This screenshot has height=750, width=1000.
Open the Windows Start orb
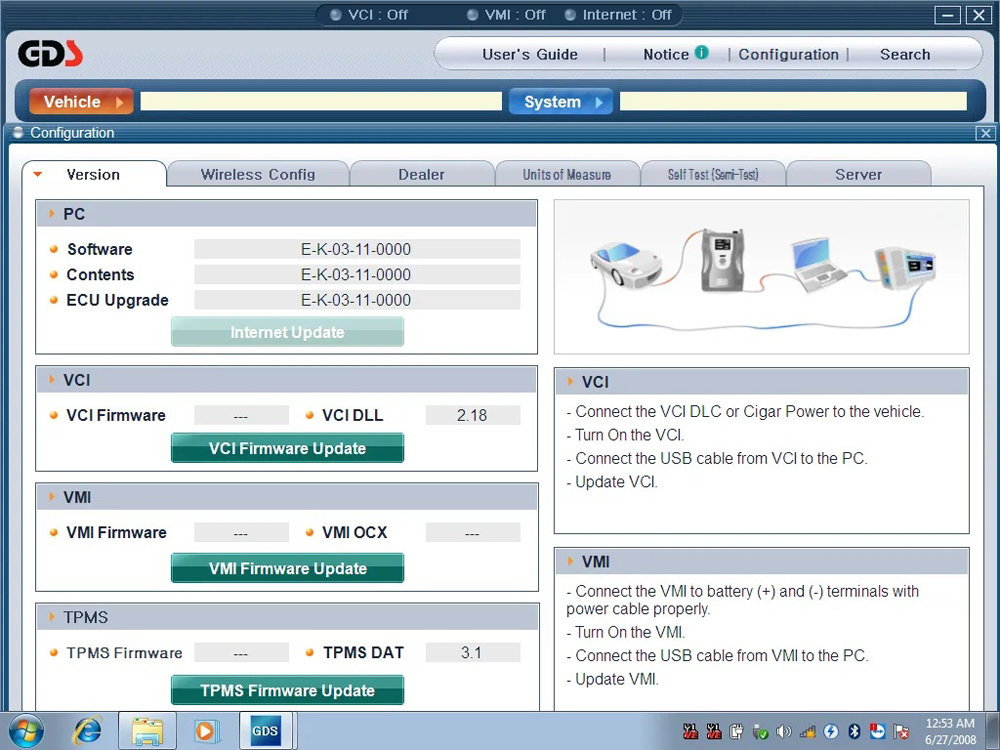(x=26, y=731)
